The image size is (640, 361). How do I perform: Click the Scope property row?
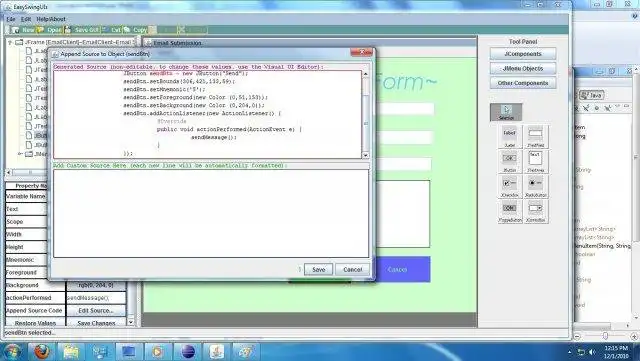[27, 222]
